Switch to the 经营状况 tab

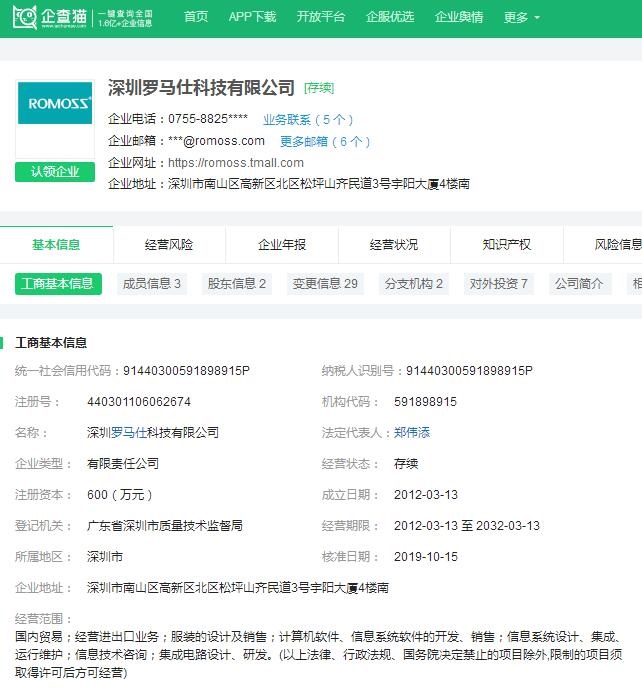[394, 245]
